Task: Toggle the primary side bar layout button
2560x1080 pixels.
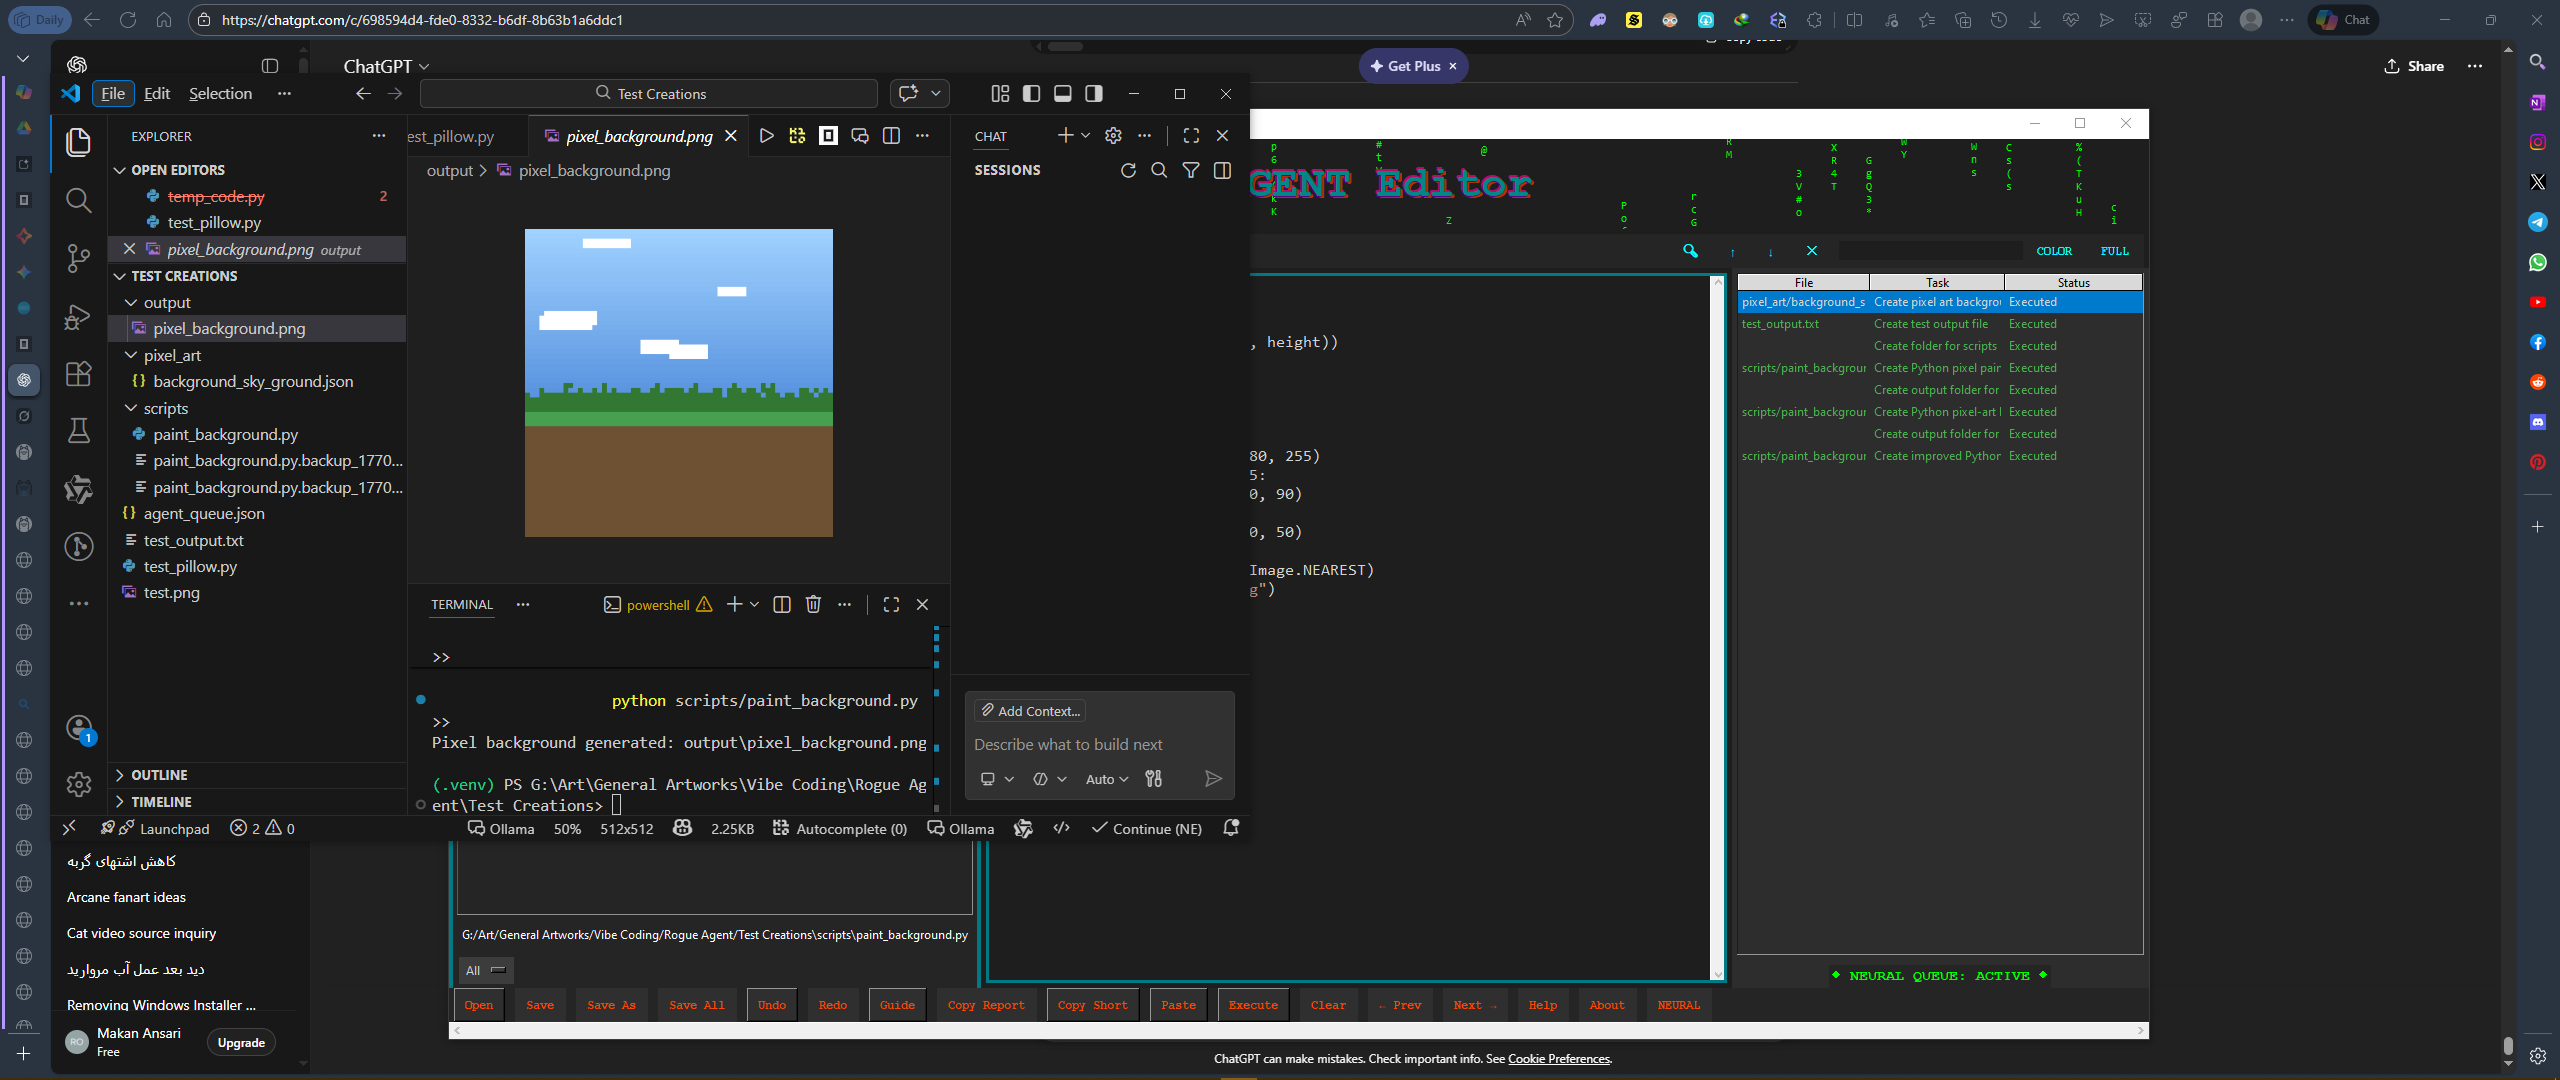Action: point(1031,93)
